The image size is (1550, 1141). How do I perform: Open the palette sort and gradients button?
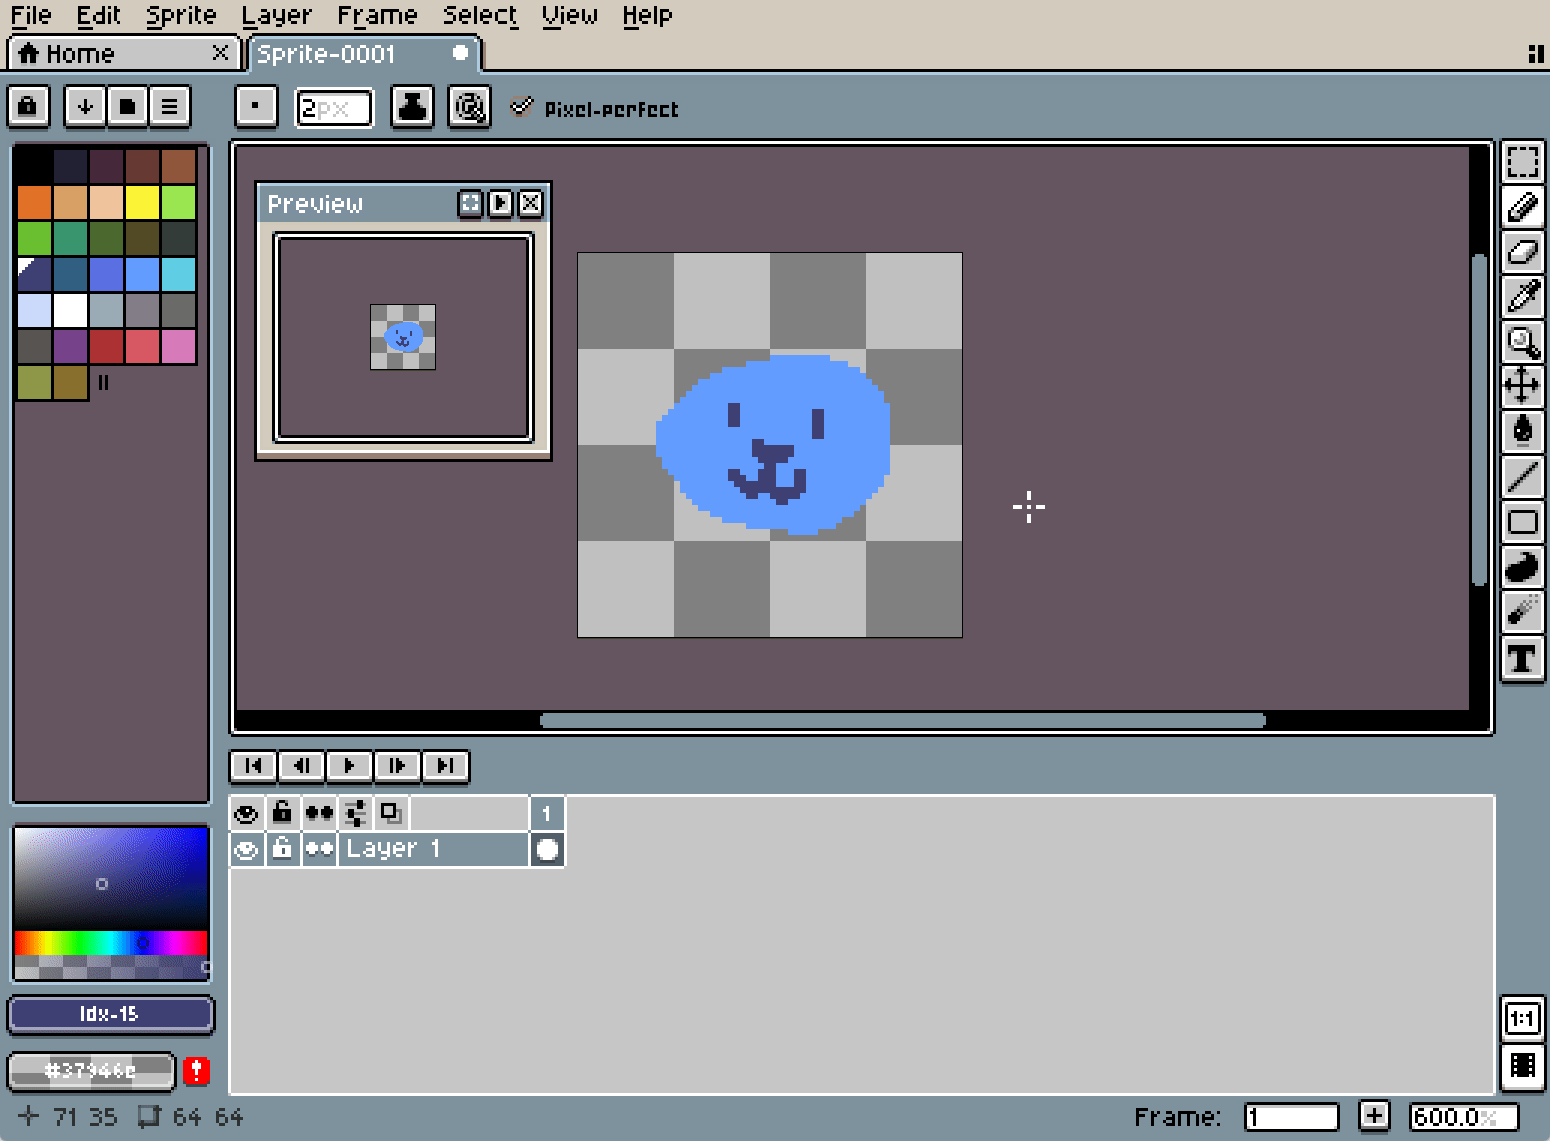(86, 106)
